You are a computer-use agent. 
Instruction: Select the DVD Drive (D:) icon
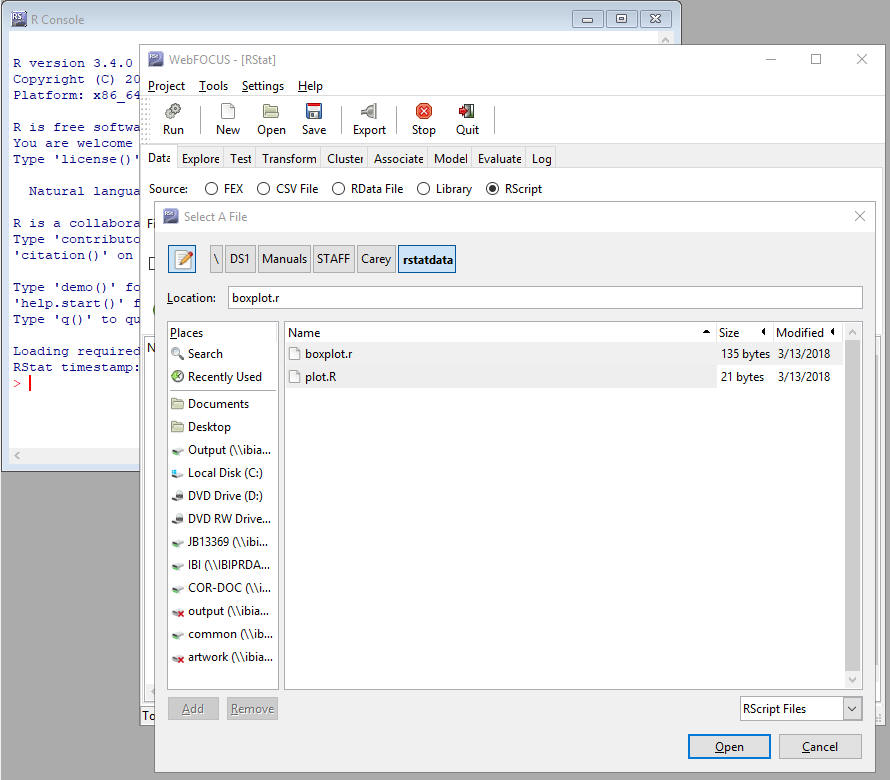pyautogui.click(x=178, y=496)
